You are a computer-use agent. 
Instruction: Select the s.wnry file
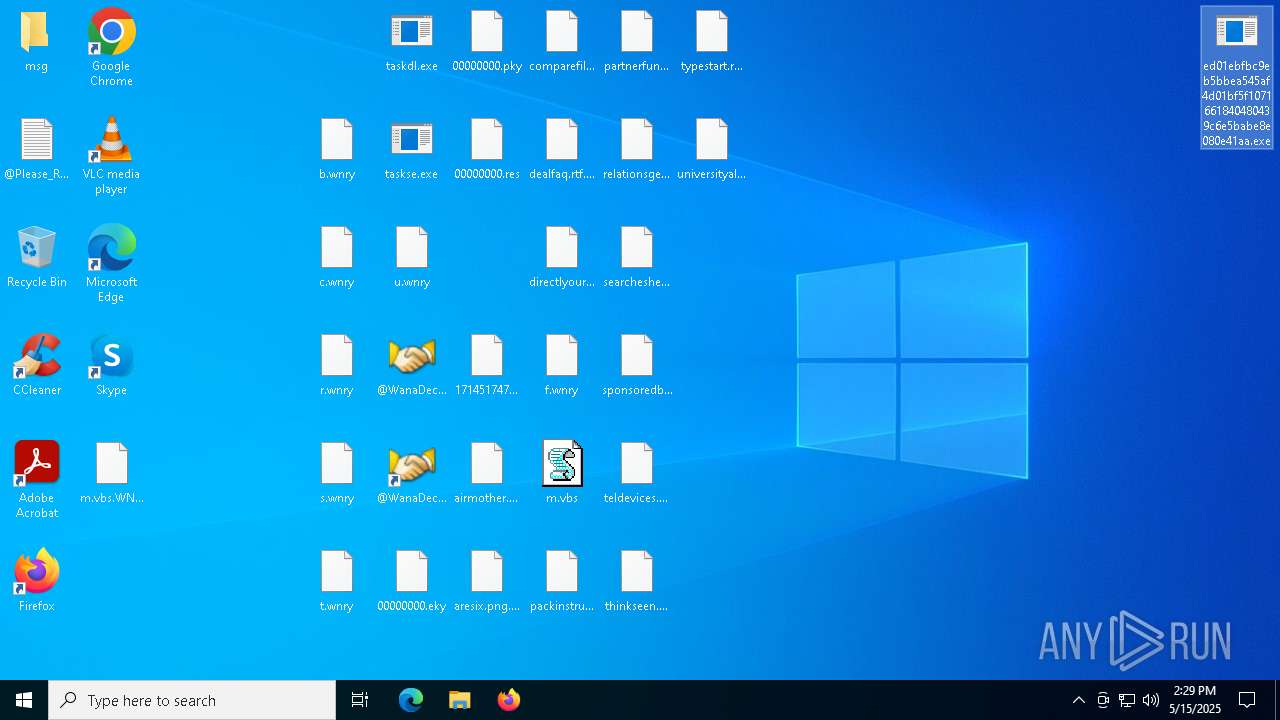336,474
